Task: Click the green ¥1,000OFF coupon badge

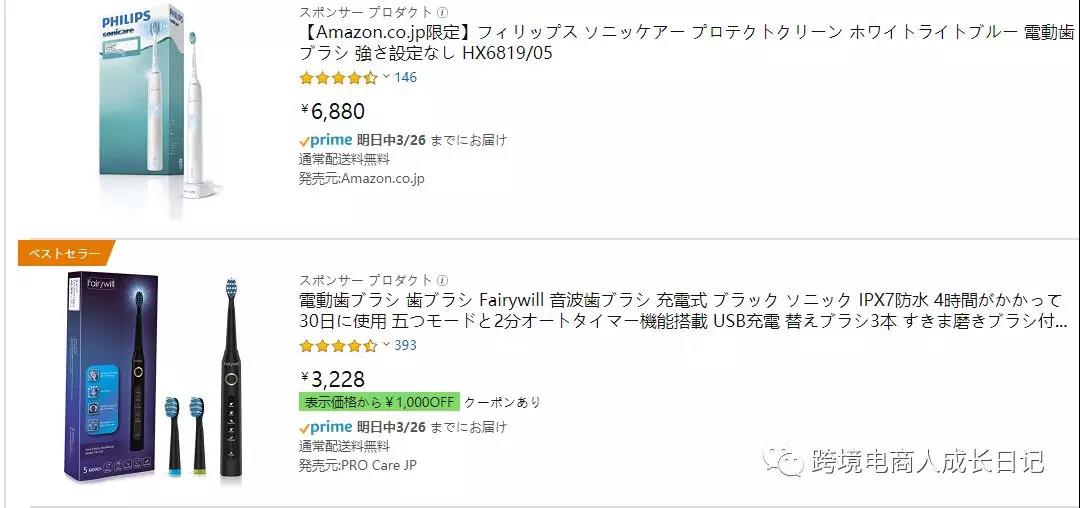Action: [x=379, y=402]
